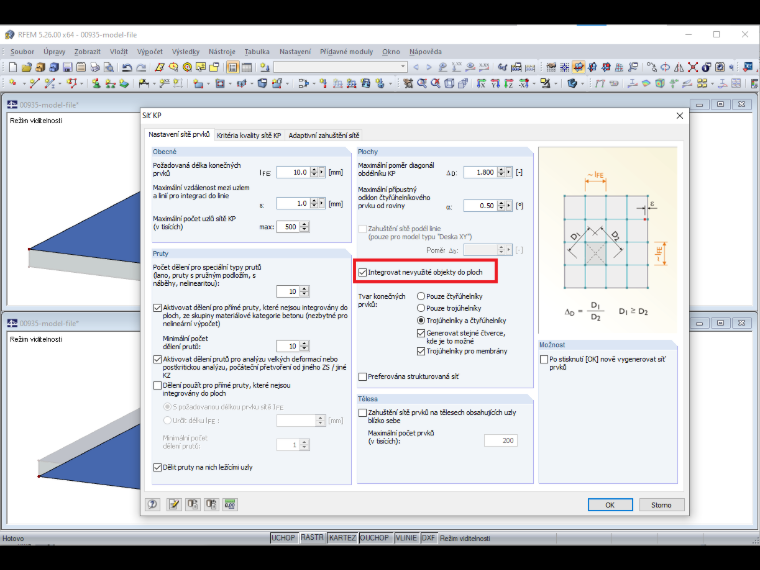This screenshot has width=760, height=570.
Task: Enable 'Dělení použít pro přímé pruty' checkbox
Action: click(157, 386)
